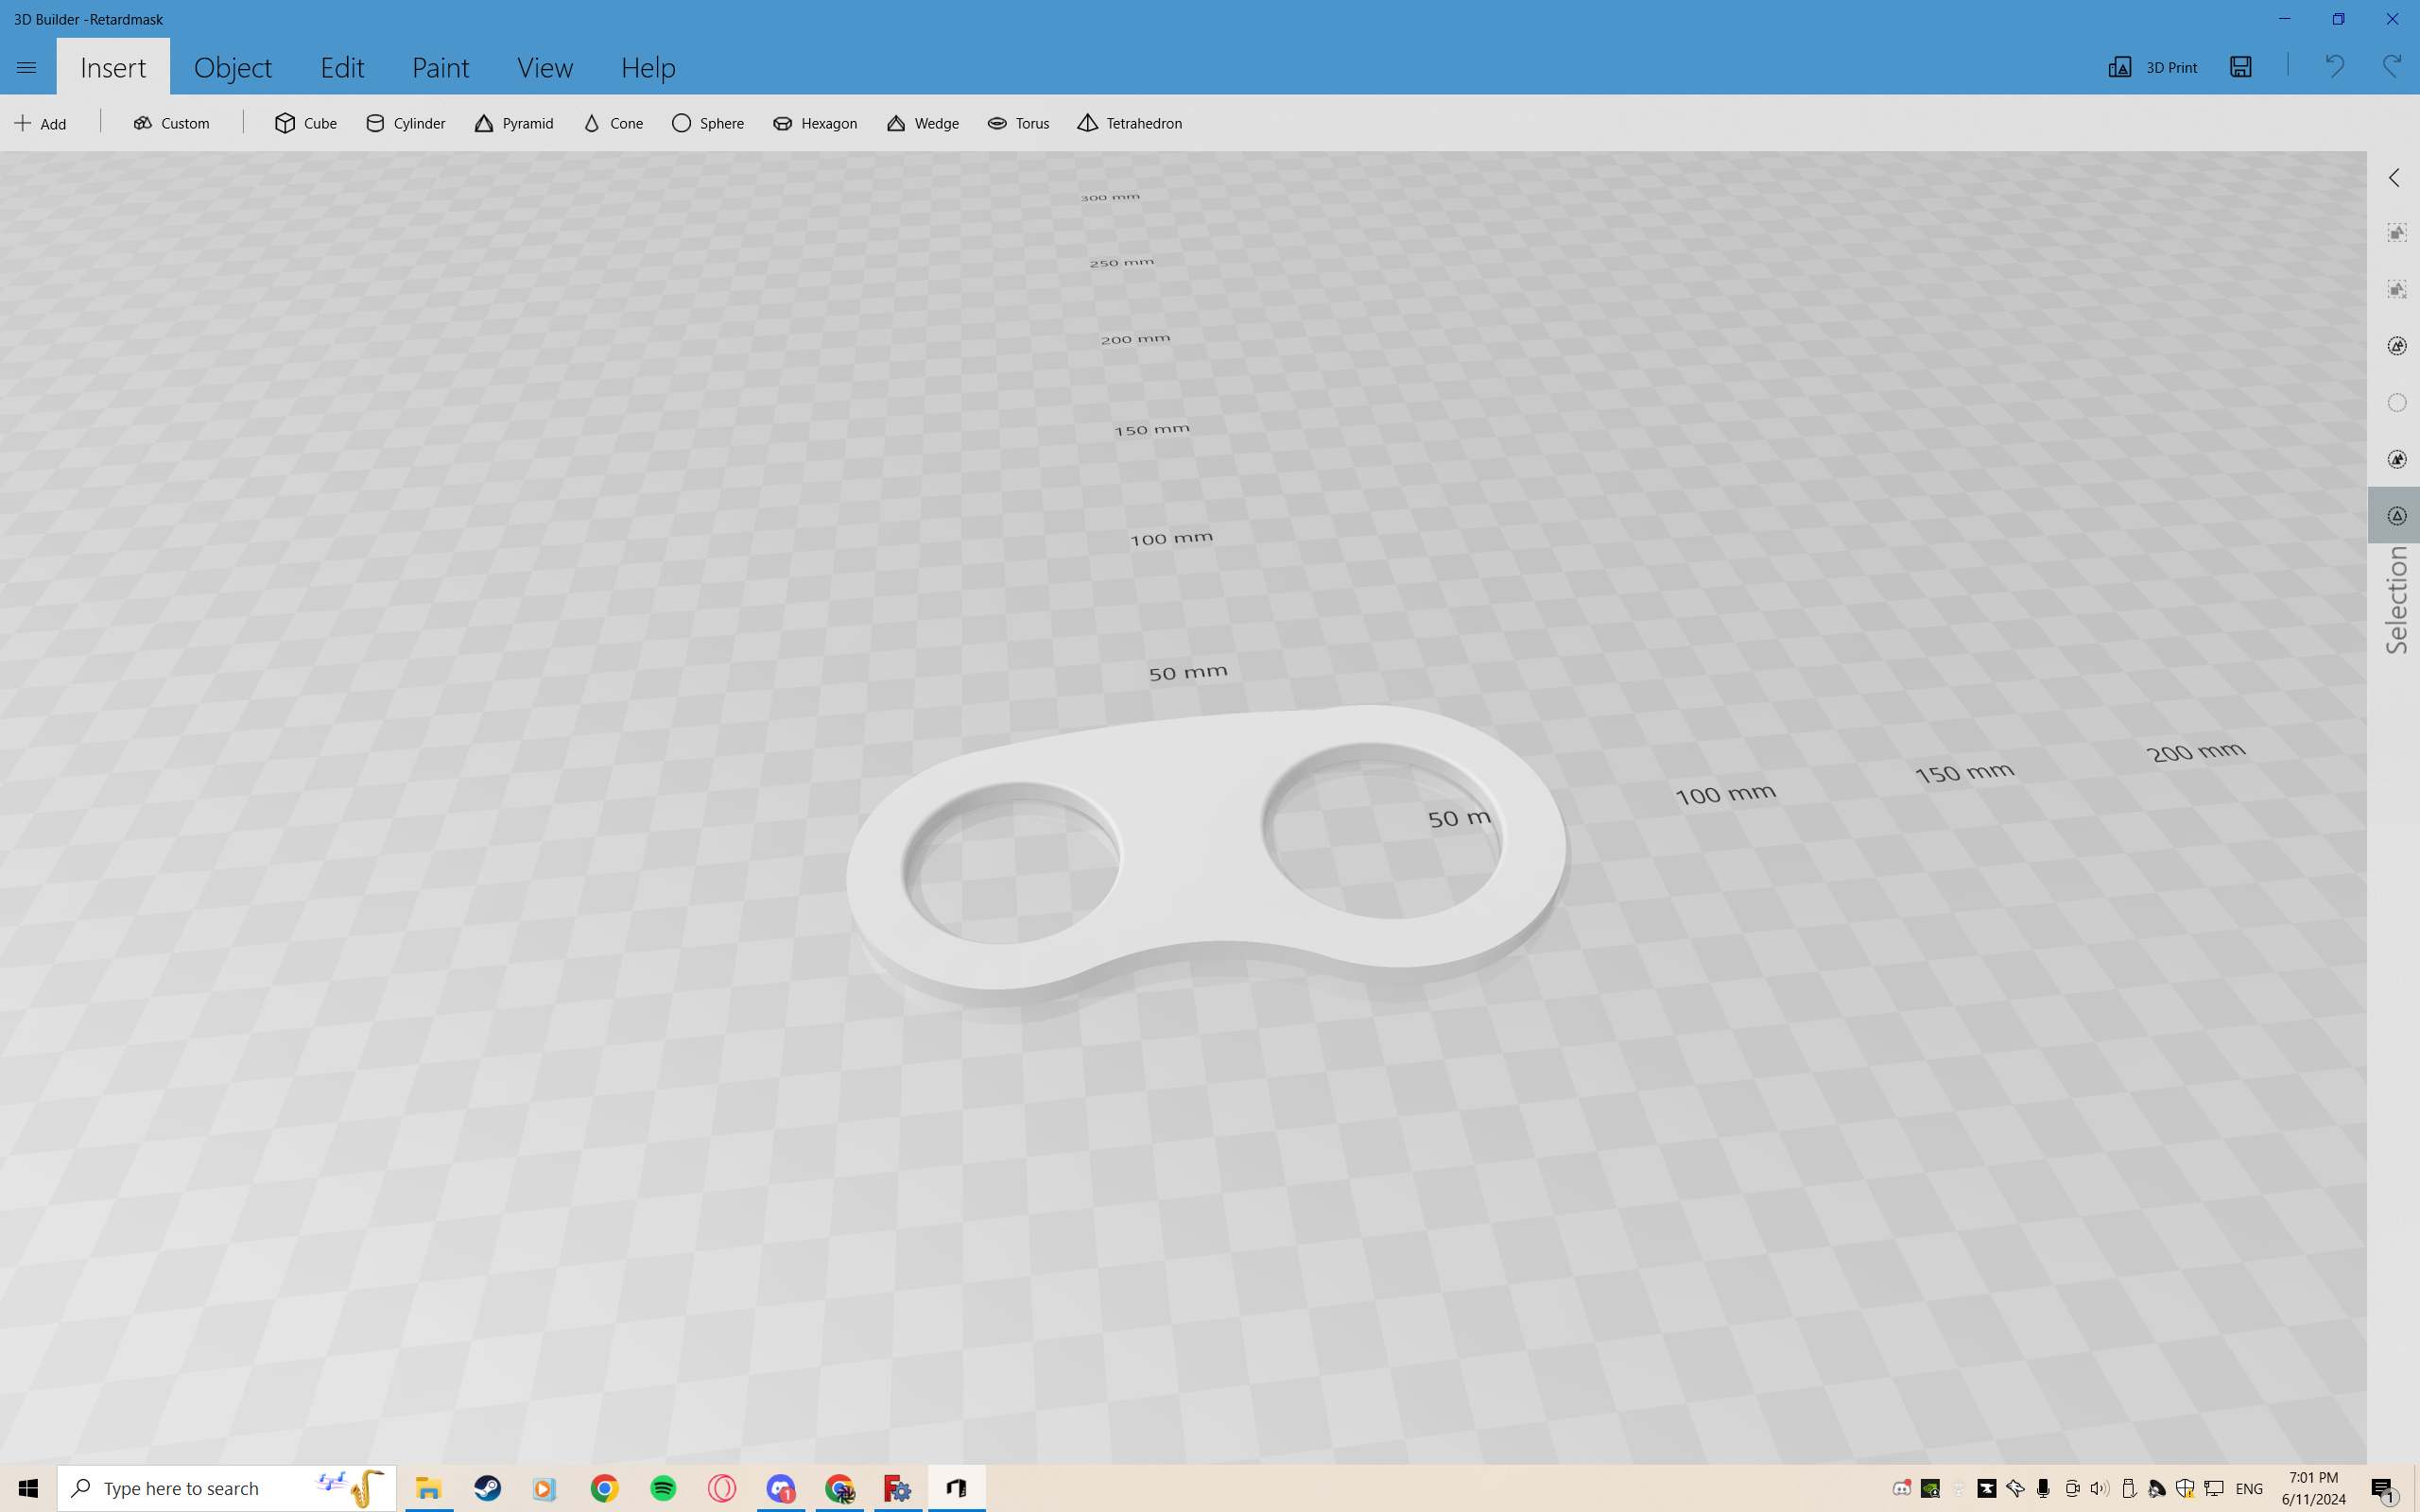Open the Help tab
This screenshot has width=2420, height=1512.
tap(648, 67)
